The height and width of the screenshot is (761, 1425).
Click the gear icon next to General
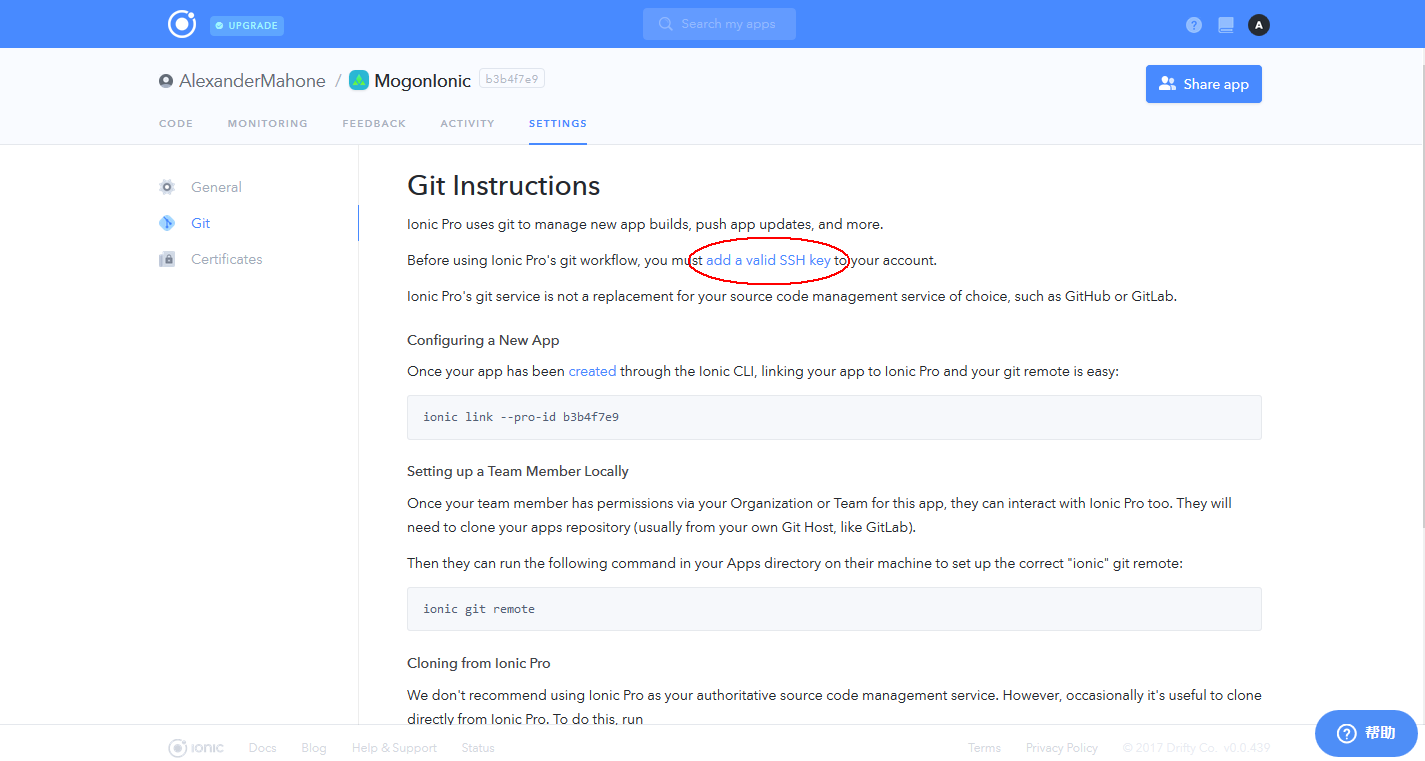click(166, 187)
